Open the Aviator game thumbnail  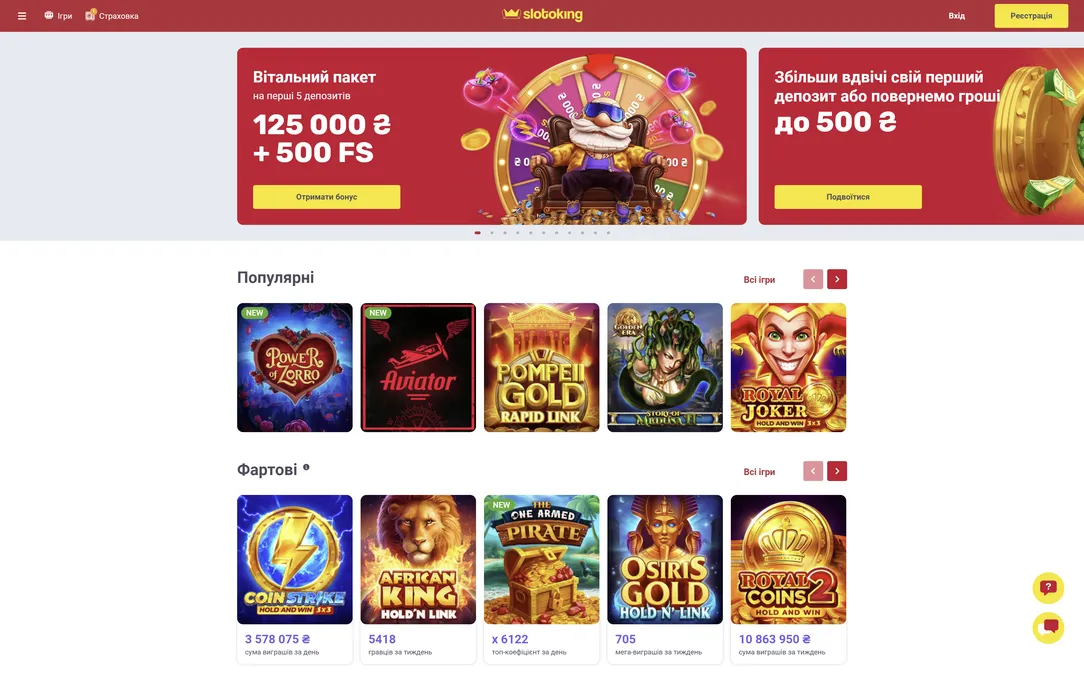pos(418,367)
